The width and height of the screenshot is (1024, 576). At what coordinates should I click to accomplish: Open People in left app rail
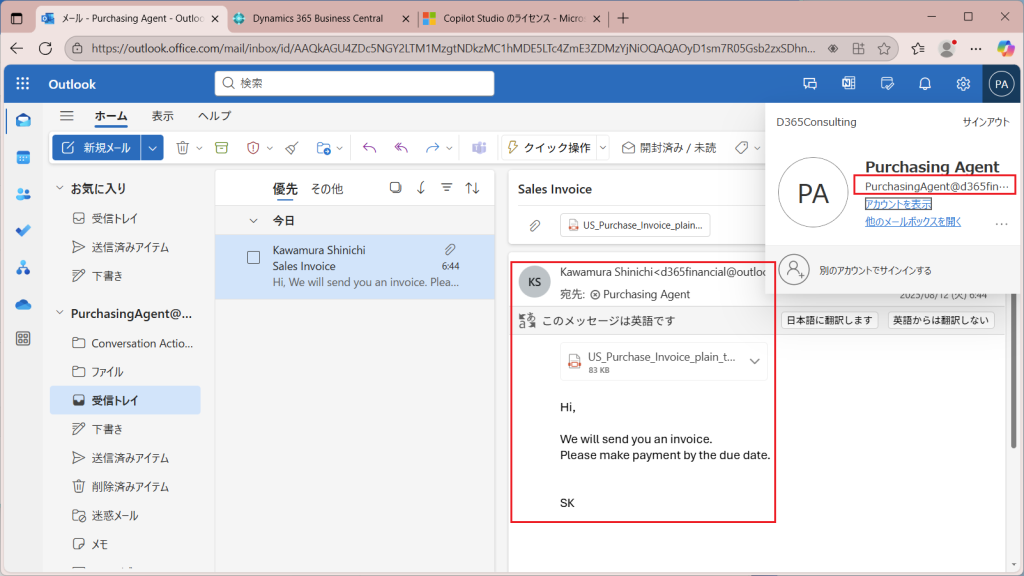click(x=24, y=194)
